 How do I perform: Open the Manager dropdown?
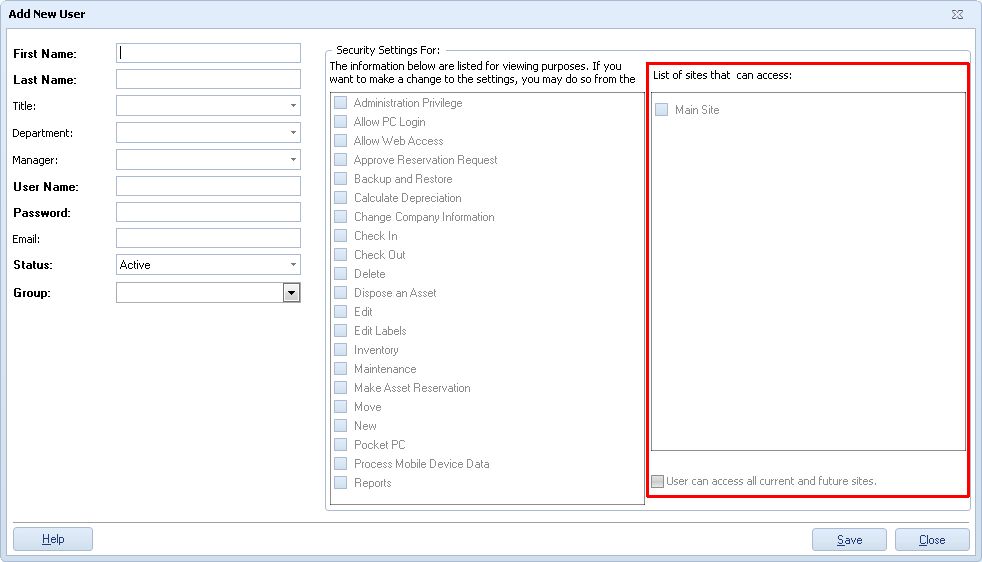(293, 160)
